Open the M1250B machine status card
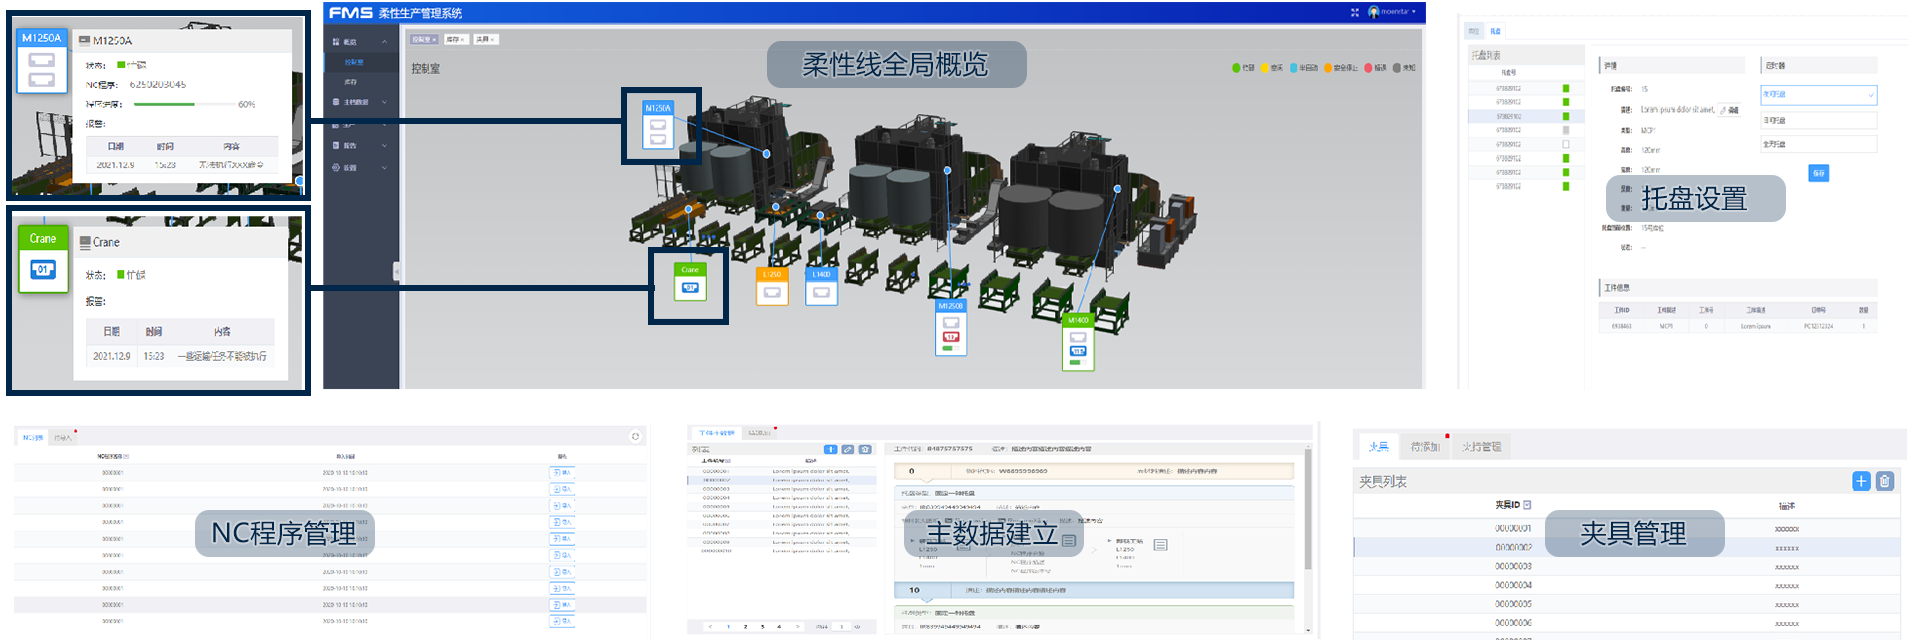 (950, 327)
